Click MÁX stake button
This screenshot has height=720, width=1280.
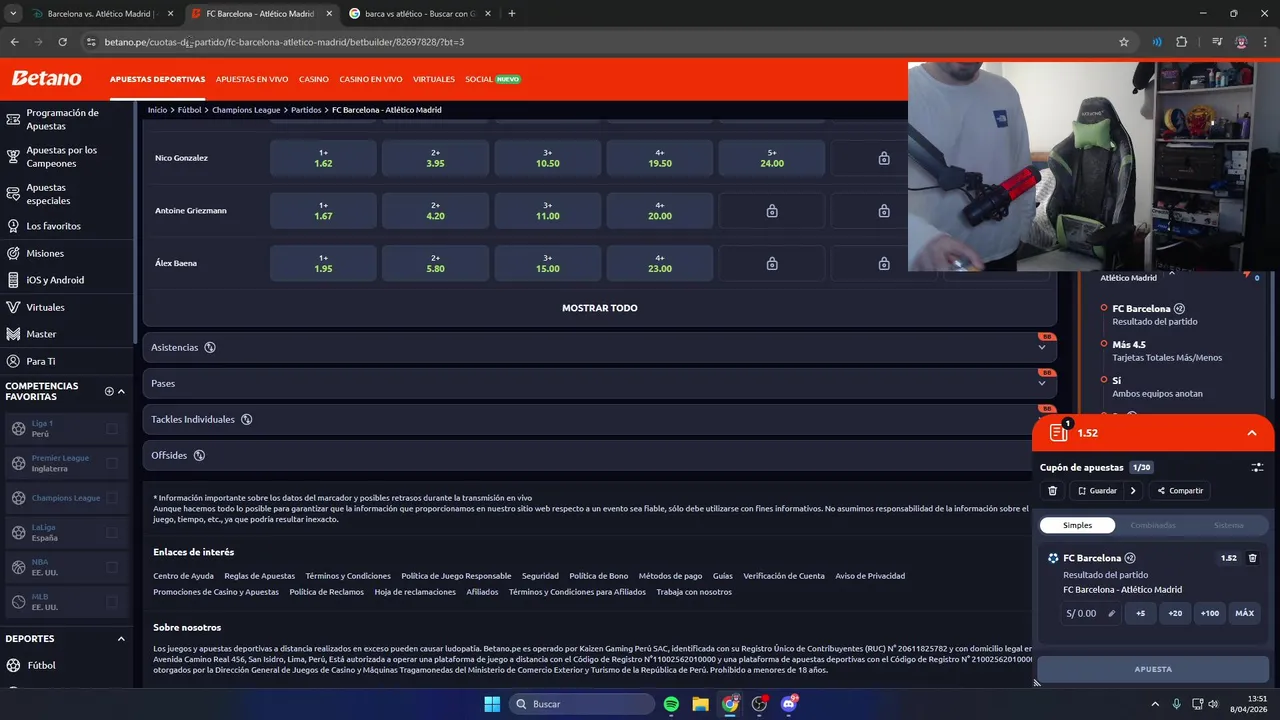pyautogui.click(x=1245, y=613)
